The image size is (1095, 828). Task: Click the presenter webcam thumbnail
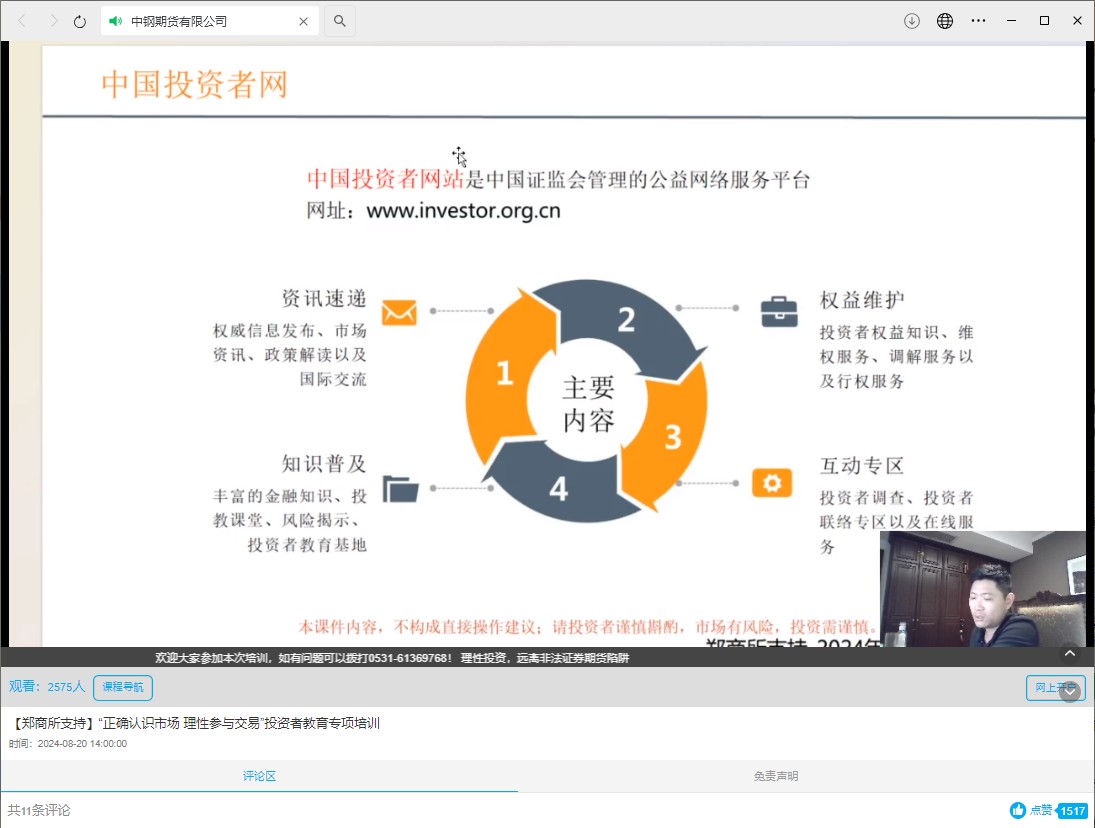tap(983, 589)
